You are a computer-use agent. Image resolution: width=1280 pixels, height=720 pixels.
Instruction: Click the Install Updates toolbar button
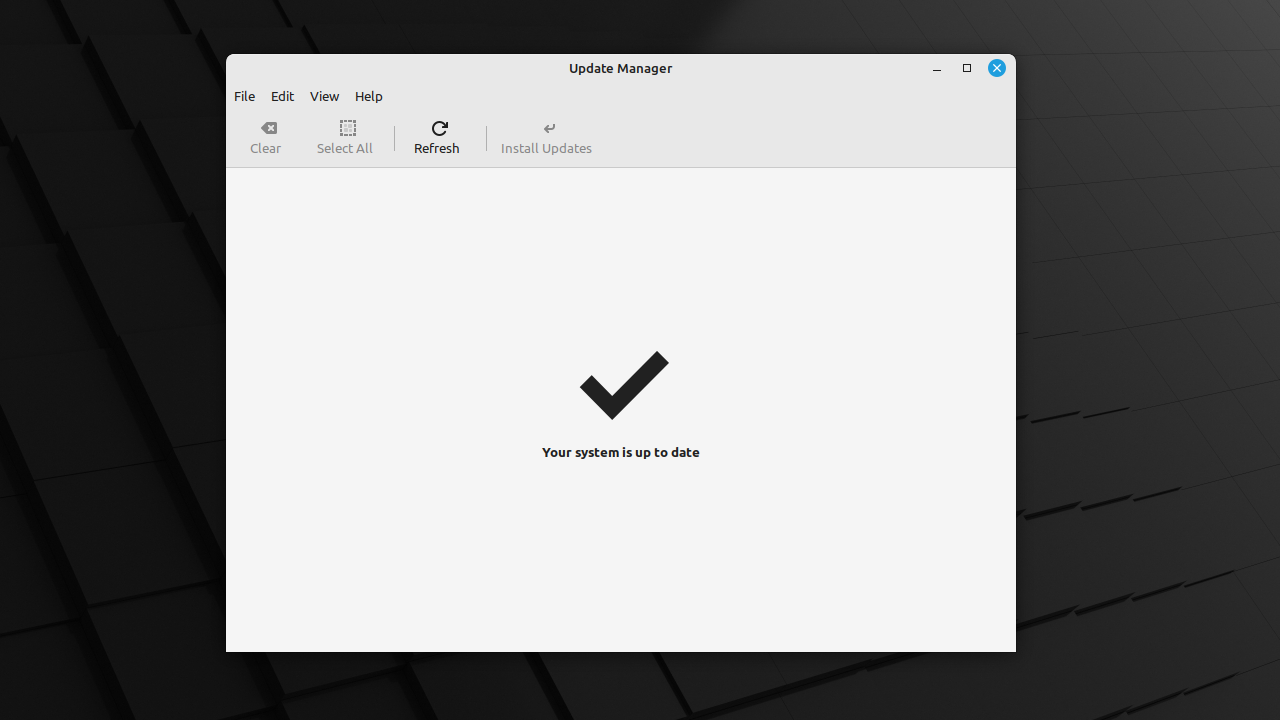pos(547,138)
